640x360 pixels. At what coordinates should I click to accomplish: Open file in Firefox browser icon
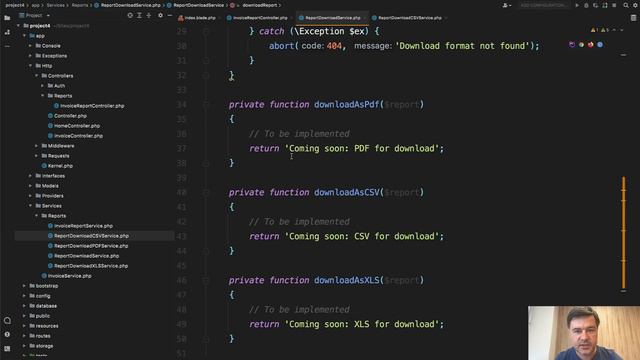point(591,44)
